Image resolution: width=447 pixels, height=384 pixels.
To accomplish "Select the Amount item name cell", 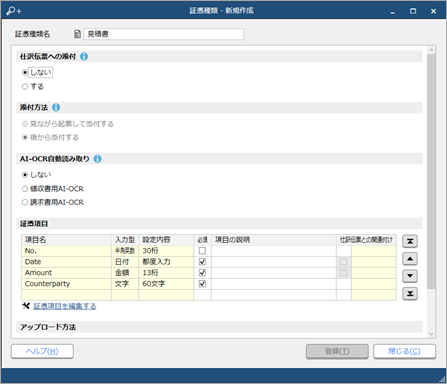I will (66, 273).
